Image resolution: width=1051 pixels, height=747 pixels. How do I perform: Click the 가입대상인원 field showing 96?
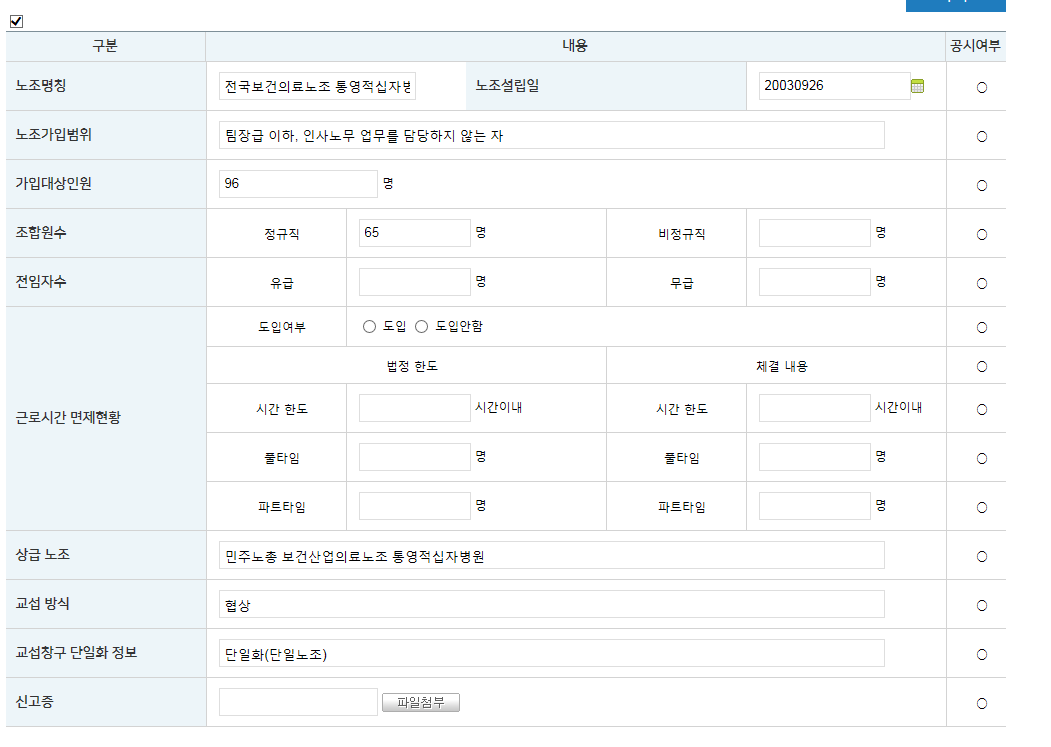297,184
